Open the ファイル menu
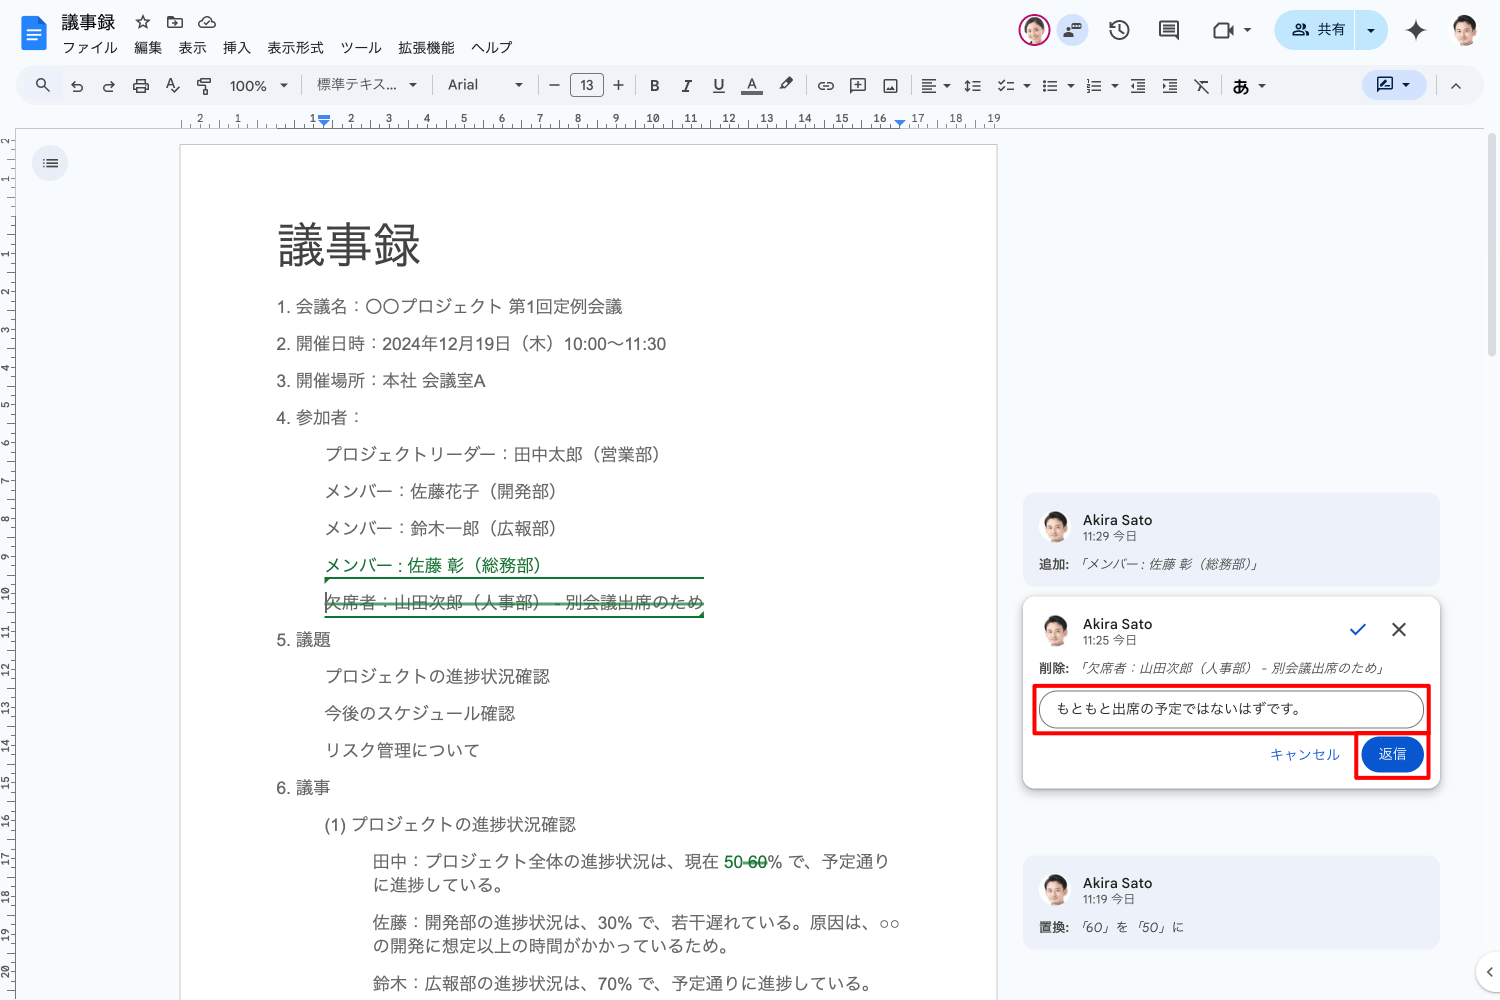1500x1000 pixels. pyautogui.click(x=90, y=48)
